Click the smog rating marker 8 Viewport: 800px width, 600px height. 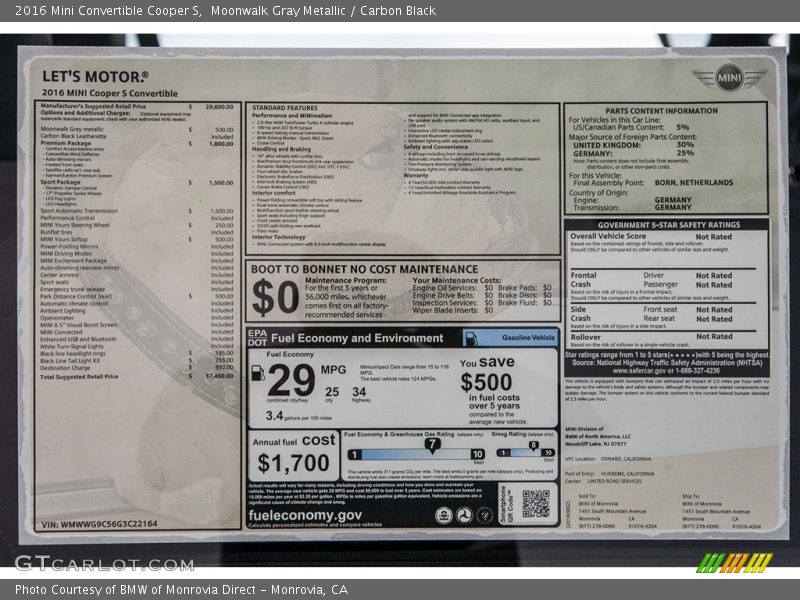533,446
